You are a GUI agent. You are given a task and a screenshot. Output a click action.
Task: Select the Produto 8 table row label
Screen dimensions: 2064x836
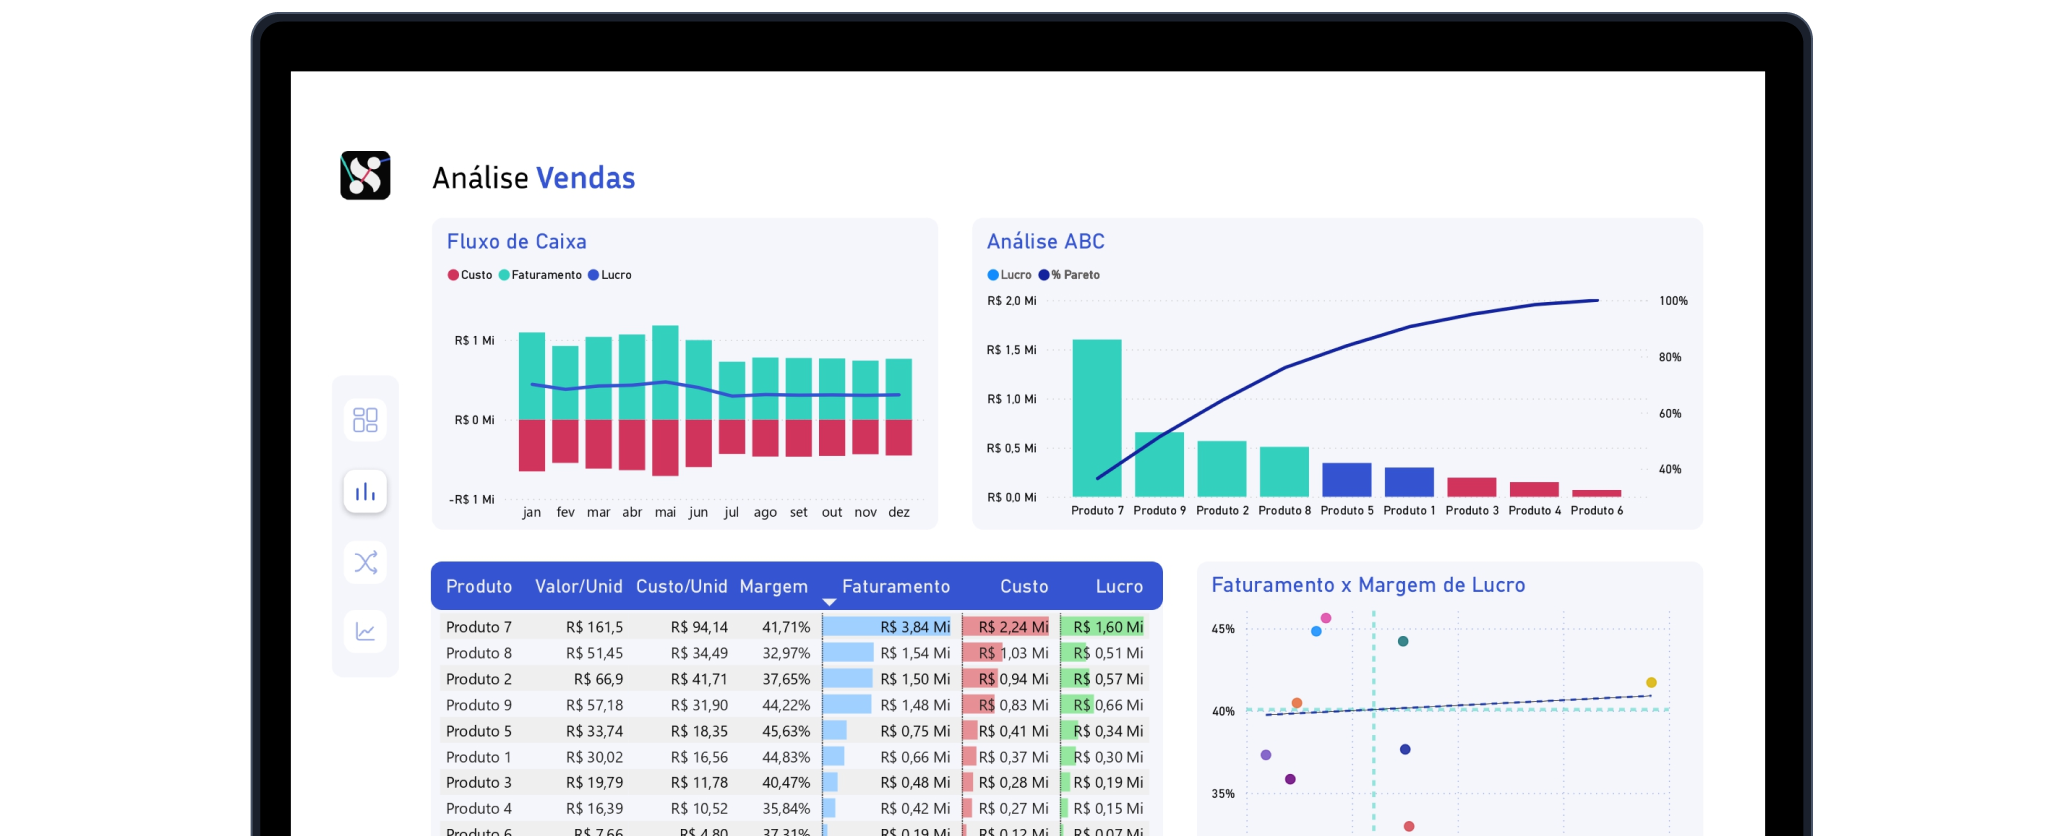tap(479, 653)
